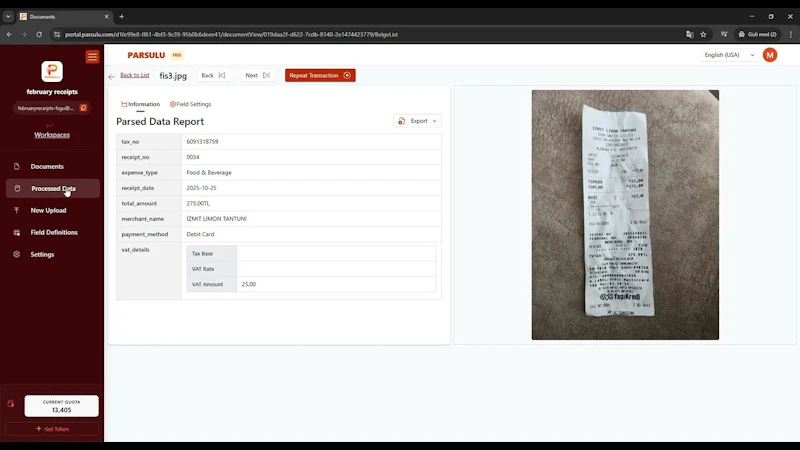Go to Next document

coord(258,75)
